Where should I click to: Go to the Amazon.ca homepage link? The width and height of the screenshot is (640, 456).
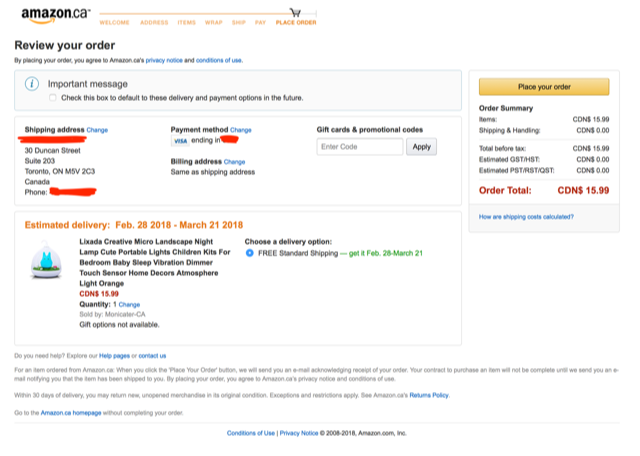[70, 413]
